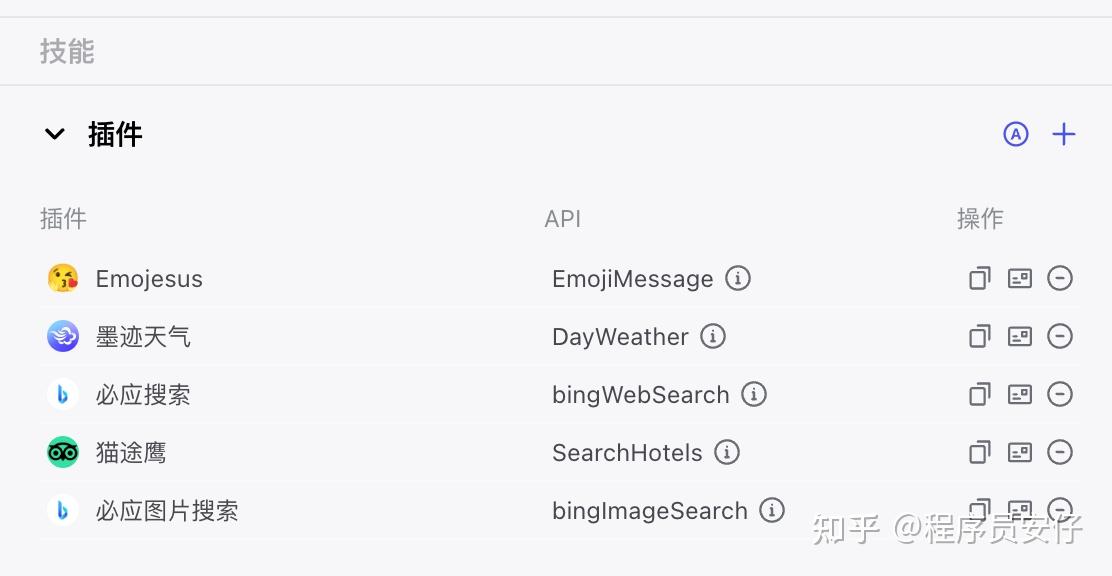Click the circled A auto-add icon
Screen dimensions: 1112x576
click(1016, 134)
